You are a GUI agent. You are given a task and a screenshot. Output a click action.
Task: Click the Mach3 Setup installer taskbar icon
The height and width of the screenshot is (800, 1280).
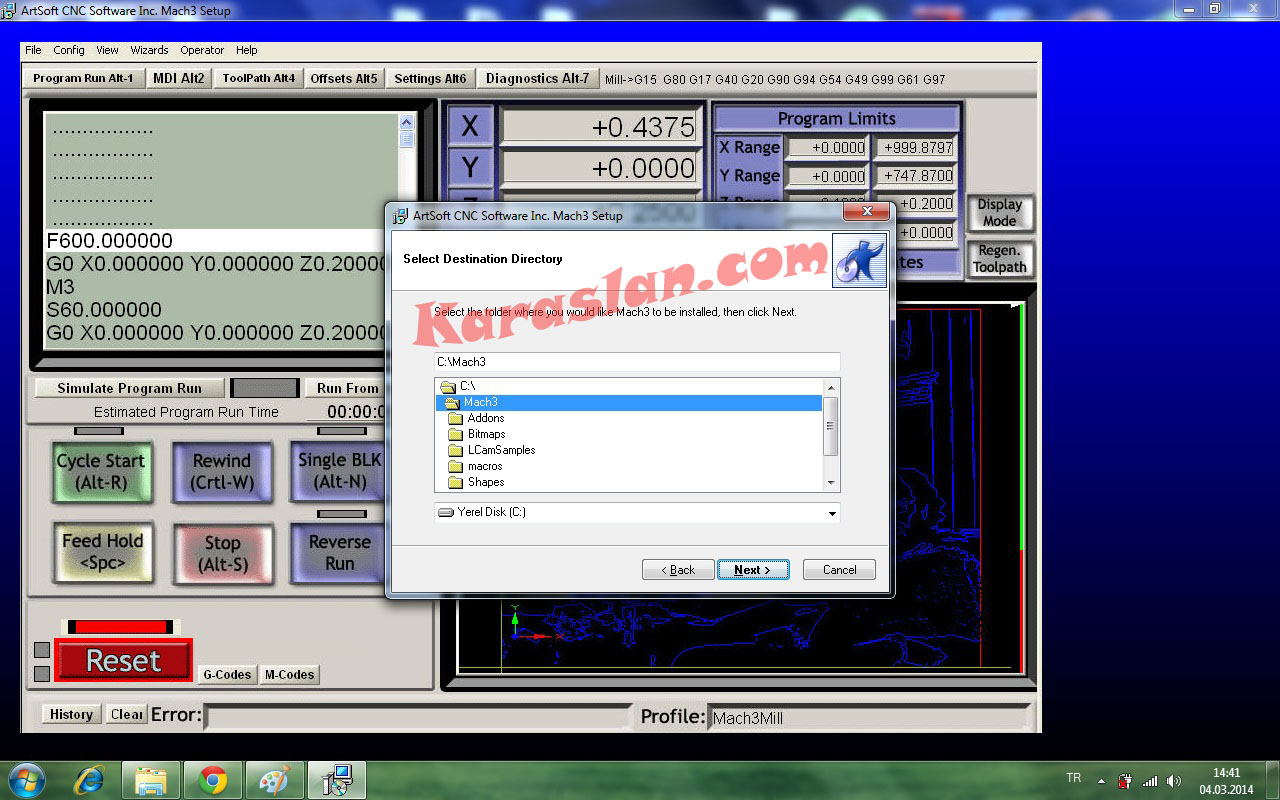point(337,780)
